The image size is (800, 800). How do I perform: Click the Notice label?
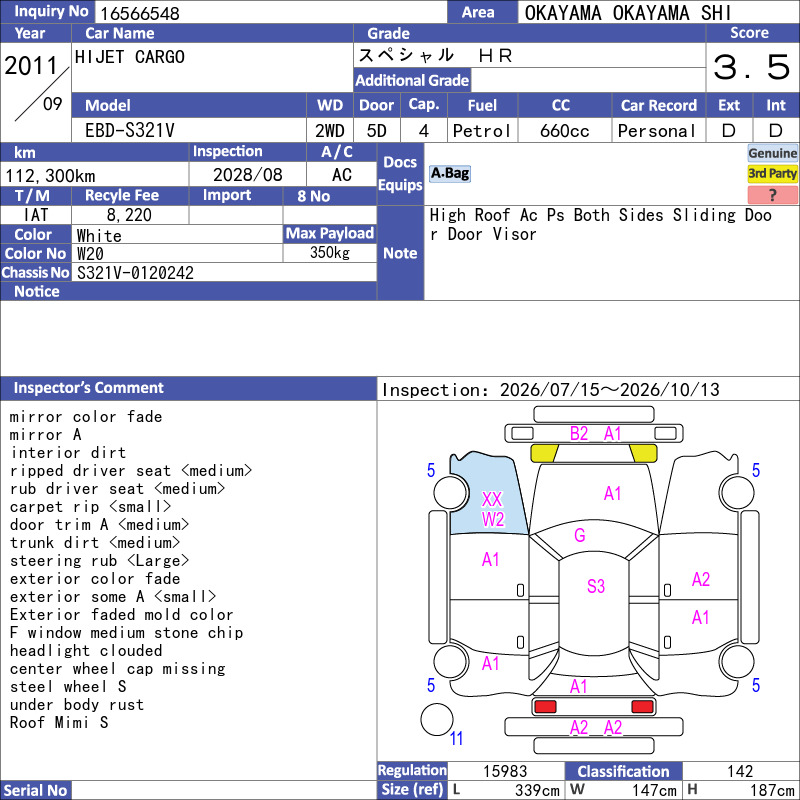[x=37, y=291]
